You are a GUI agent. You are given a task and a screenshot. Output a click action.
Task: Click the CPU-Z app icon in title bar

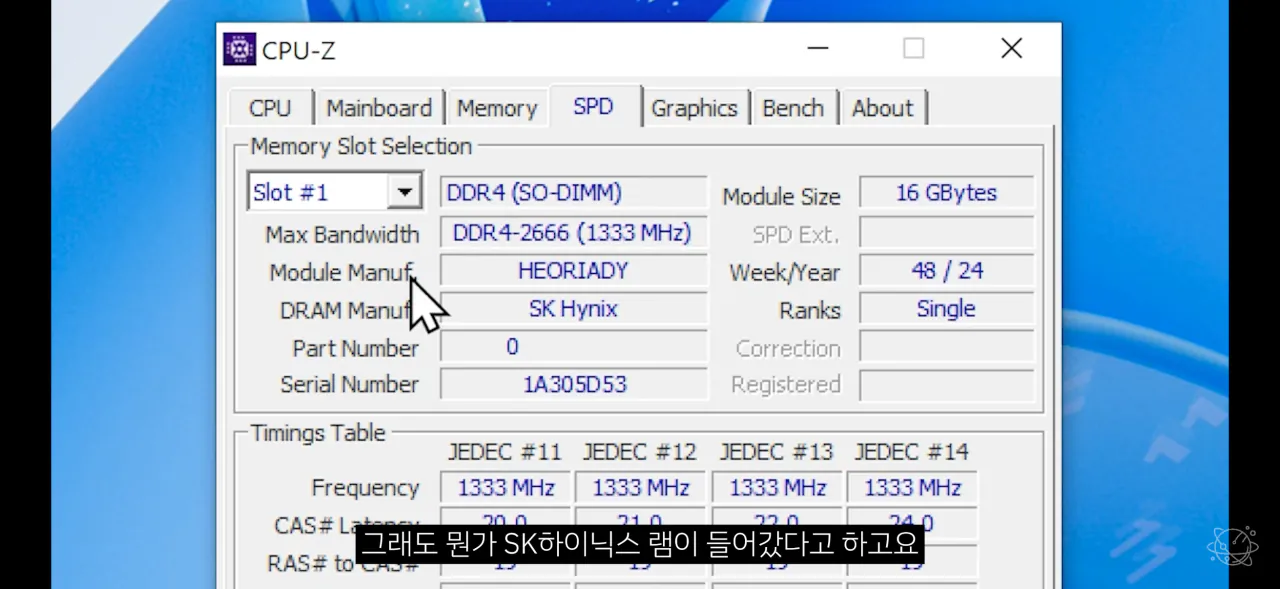click(x=239, y=49)
